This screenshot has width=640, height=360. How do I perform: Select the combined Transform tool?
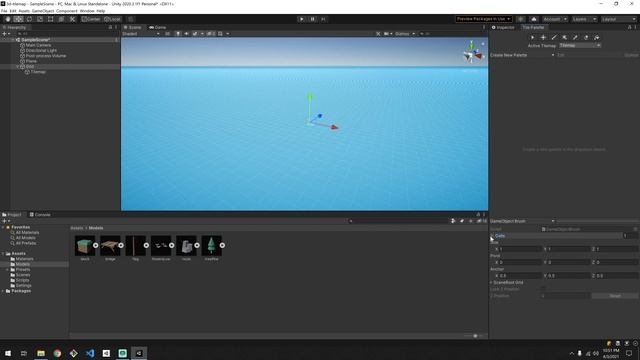coord(61,19)
